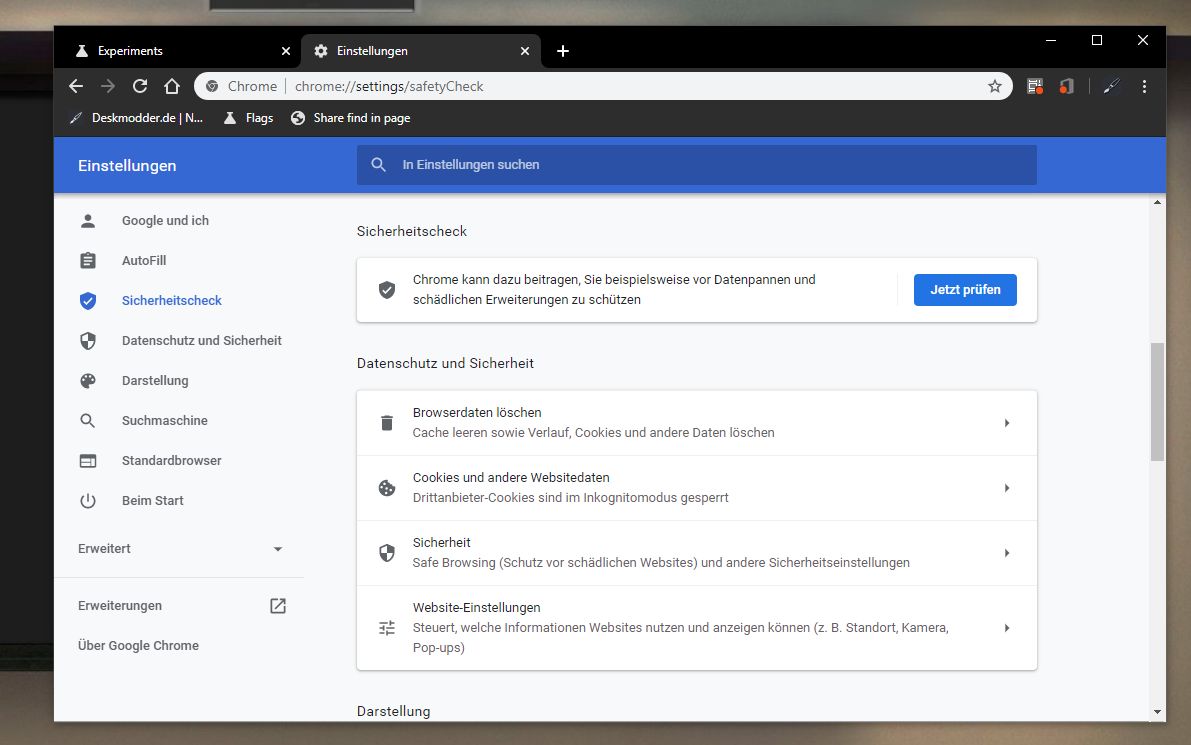Viewport: 1191px width, 745px height.
Task: Open Standardbrowser in the sidebar
Action: click(x=172, y=461)
